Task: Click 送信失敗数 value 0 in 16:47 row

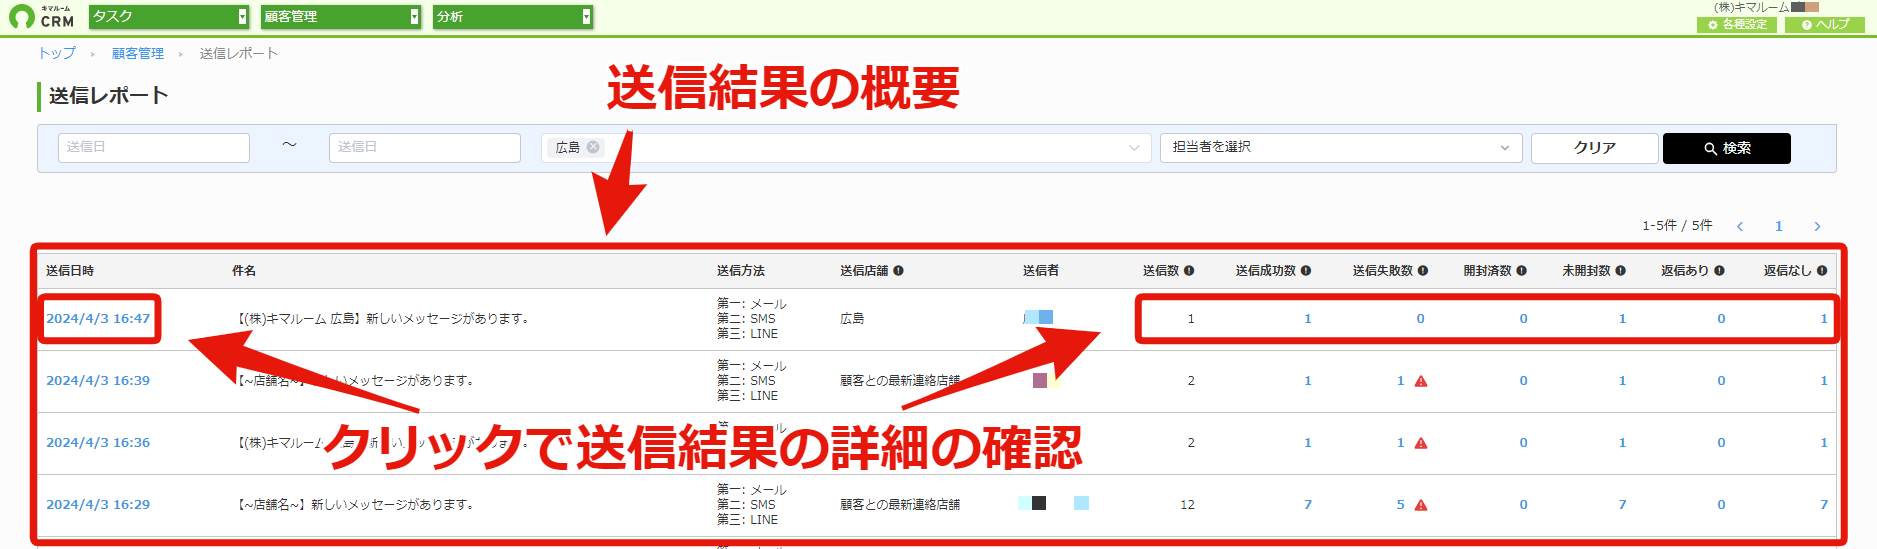Action: (1420, 319)
